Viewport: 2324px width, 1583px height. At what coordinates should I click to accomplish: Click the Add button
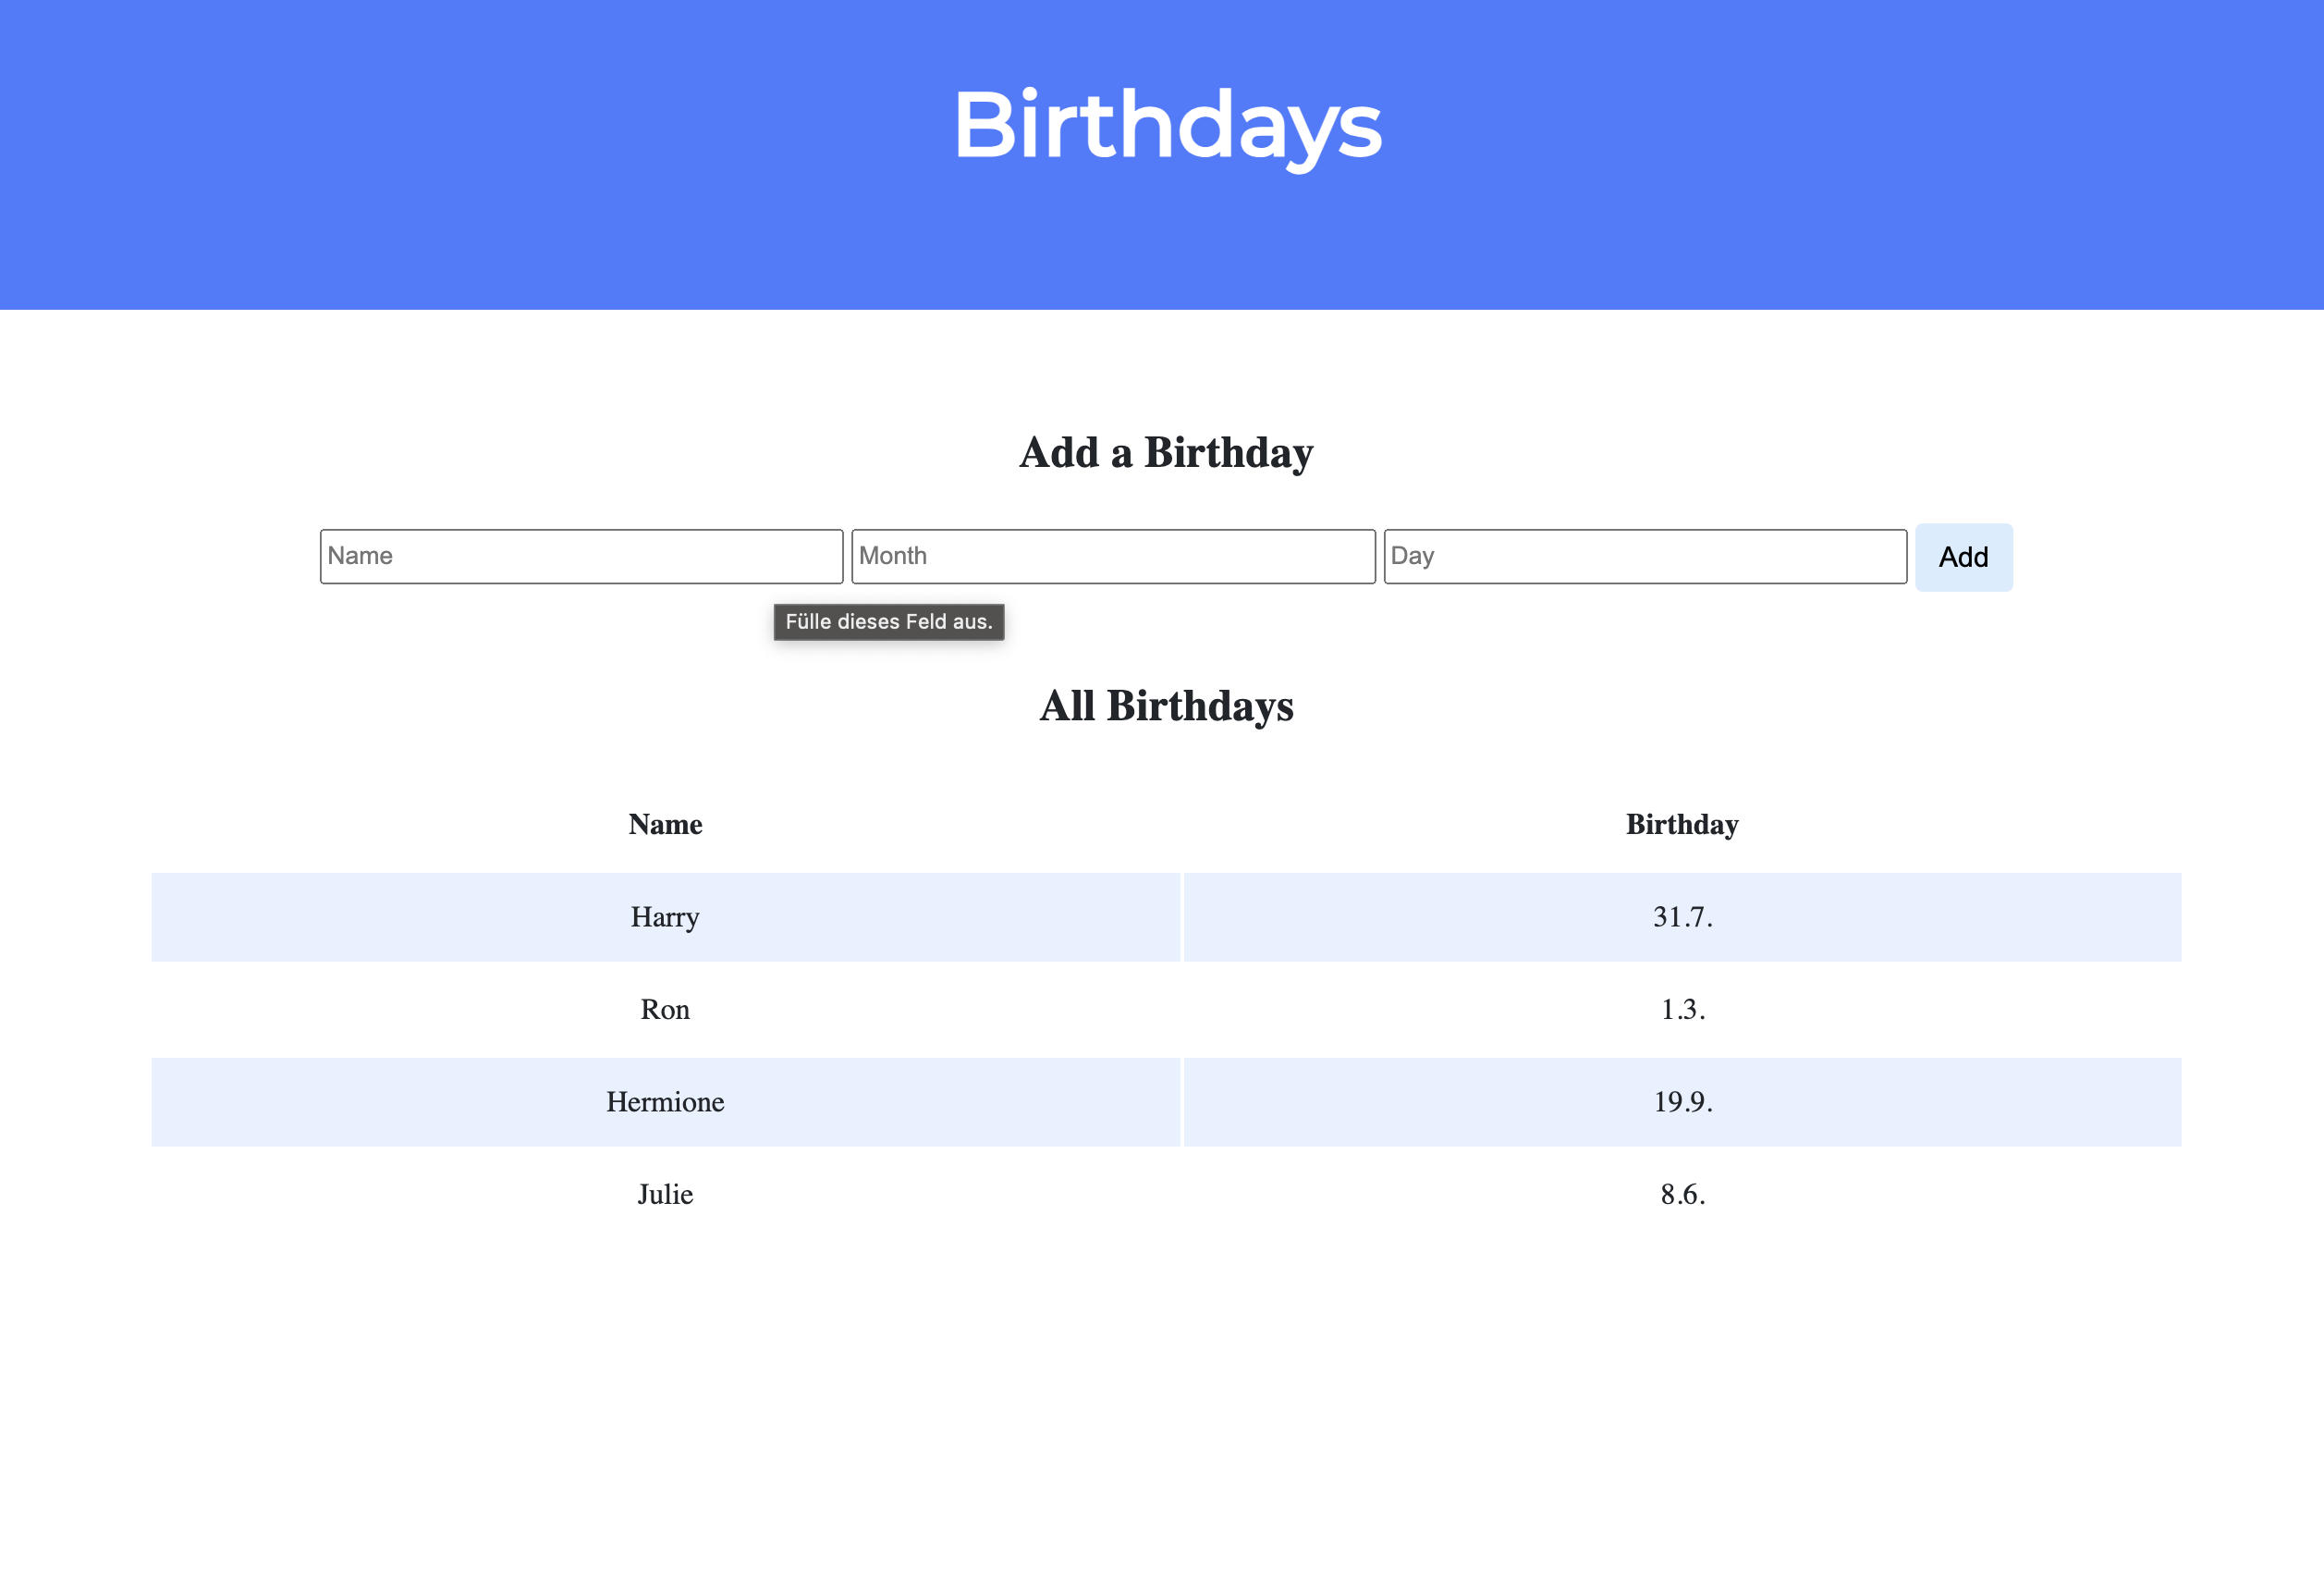[x=1963, y=557]
